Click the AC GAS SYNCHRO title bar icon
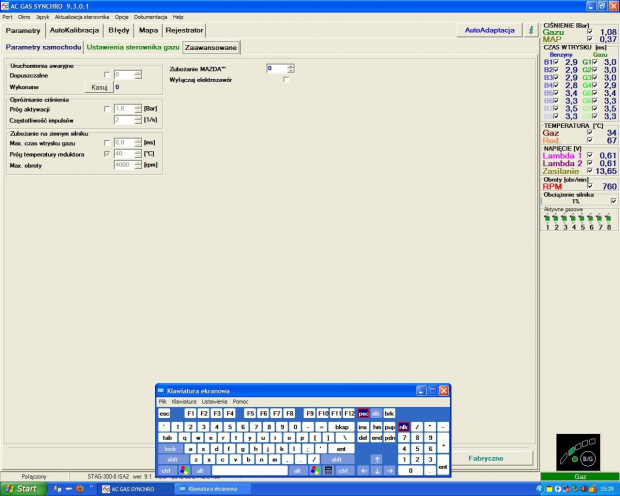This screenshot has height=496, width=620. point(6,5)
